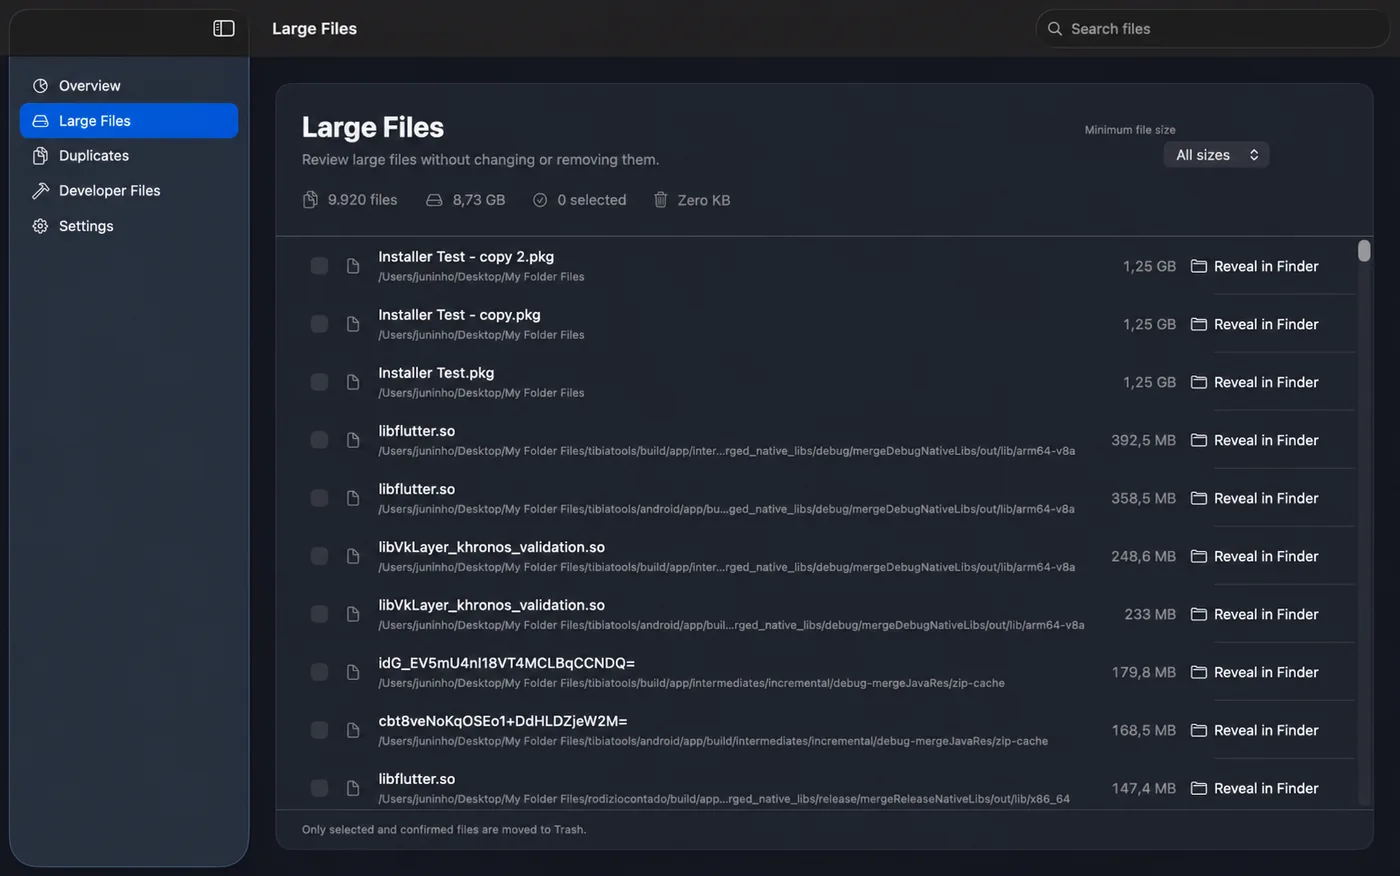
Task: Click file icon for 147,4 MB libflutter.so
Action: pos(353,788)
